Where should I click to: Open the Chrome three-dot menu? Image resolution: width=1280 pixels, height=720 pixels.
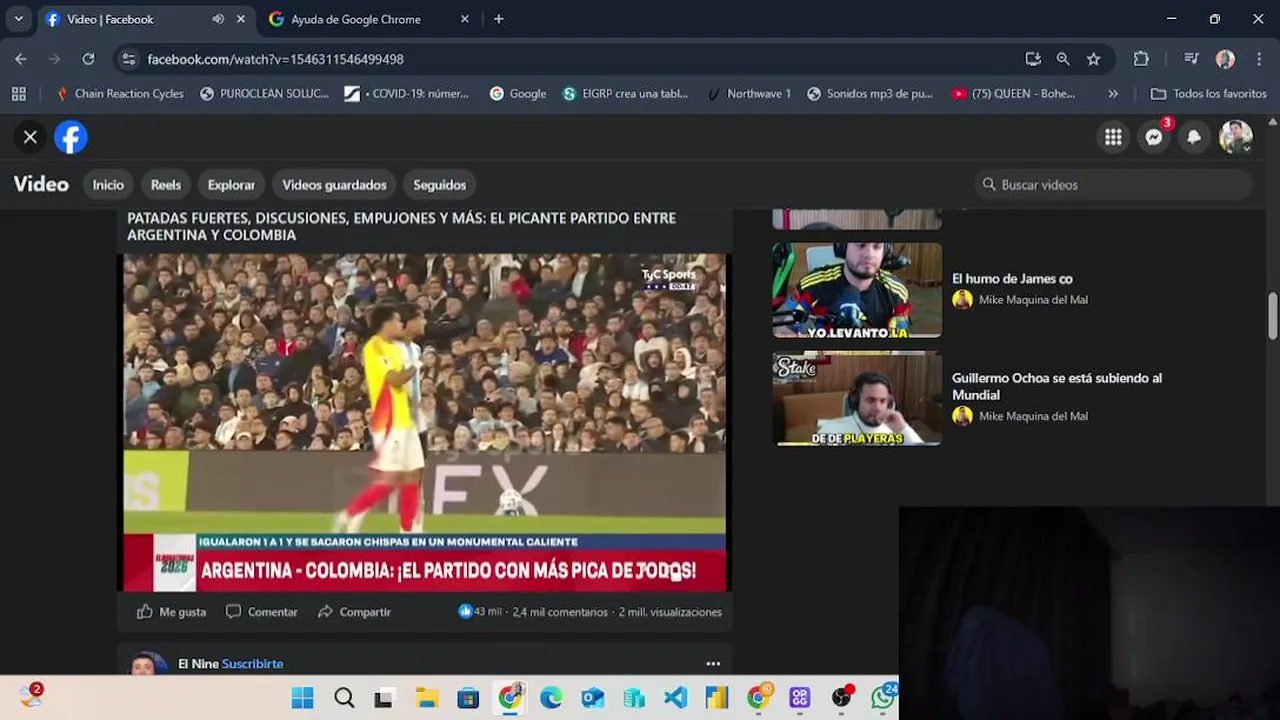click(x=1259, y=59)
